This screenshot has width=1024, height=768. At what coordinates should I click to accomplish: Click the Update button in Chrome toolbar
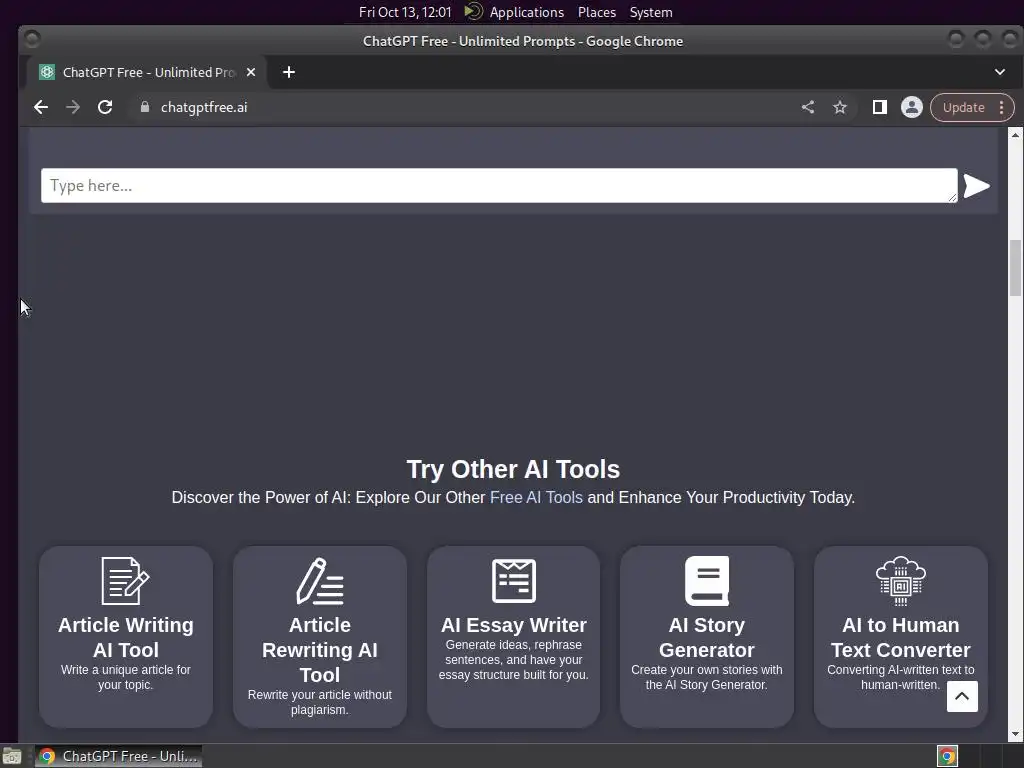[963, 107]
